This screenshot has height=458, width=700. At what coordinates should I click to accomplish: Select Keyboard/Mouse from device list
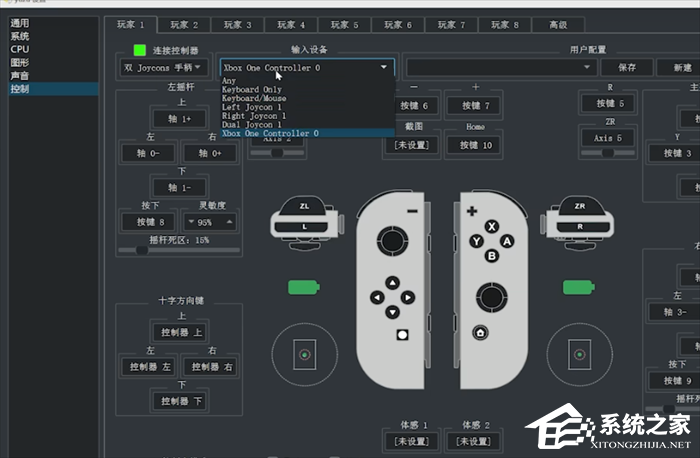coord(308,98)
